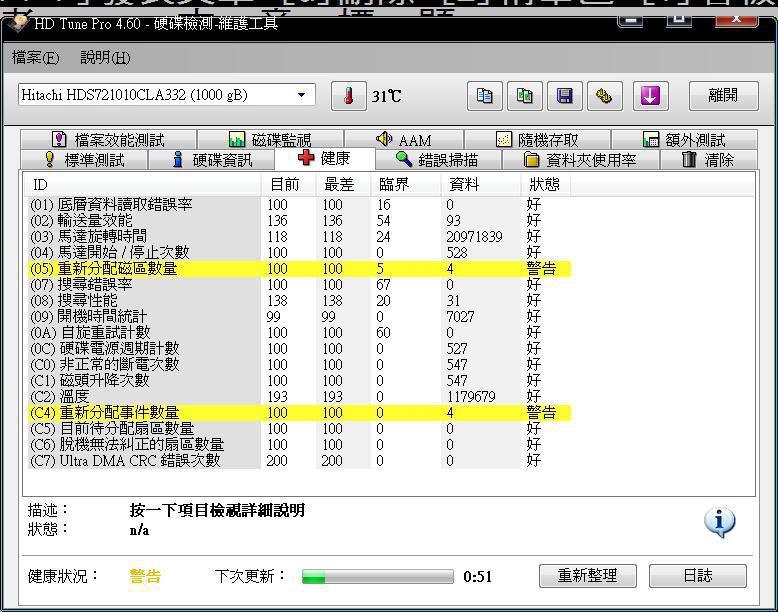Select row (C7) Ultra DMA CRC 錯誤次數
This screenshot has height=612, width=778.
point(299,461)
